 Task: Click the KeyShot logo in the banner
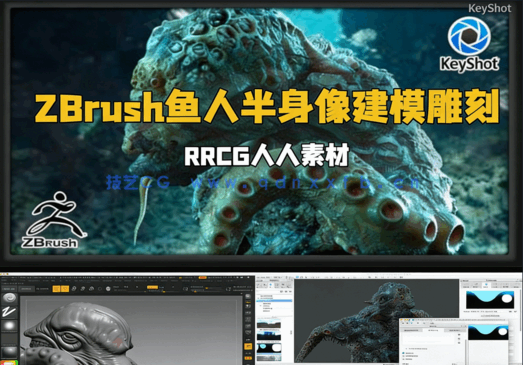pyautogui.click(x=469, y=44)
